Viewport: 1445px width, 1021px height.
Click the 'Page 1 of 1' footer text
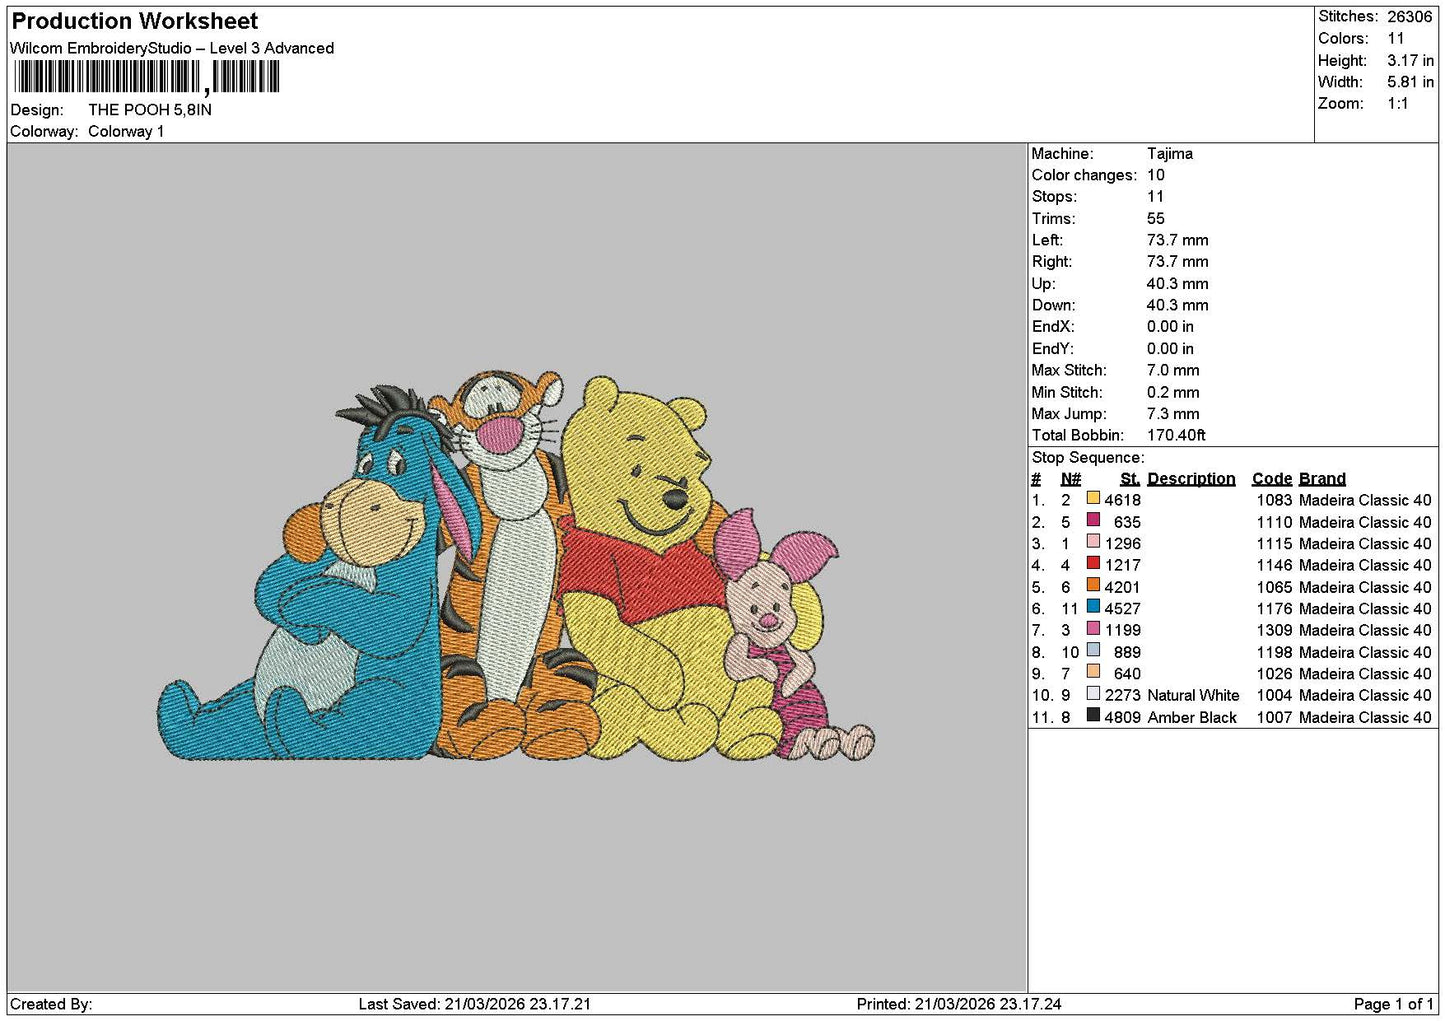click(x=1393, y=1004)
